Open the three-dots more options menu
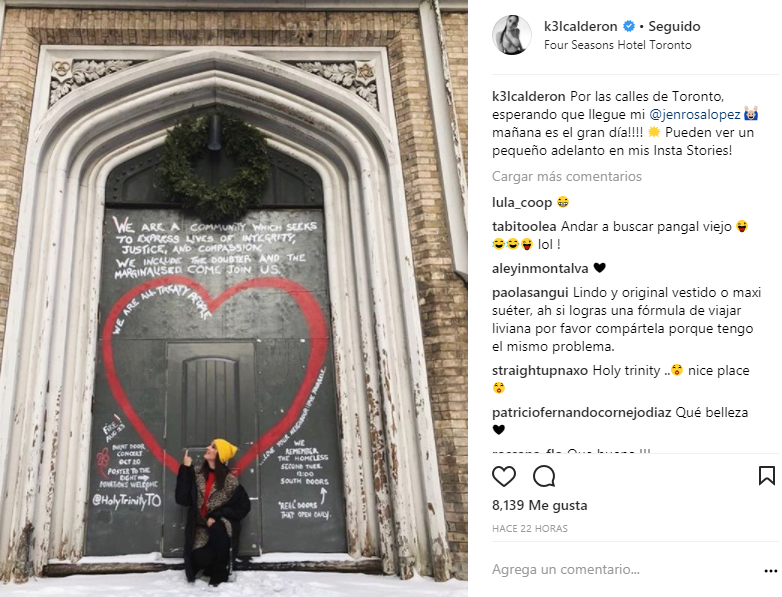This screenshot has width=782, height=597. (771, 571)
